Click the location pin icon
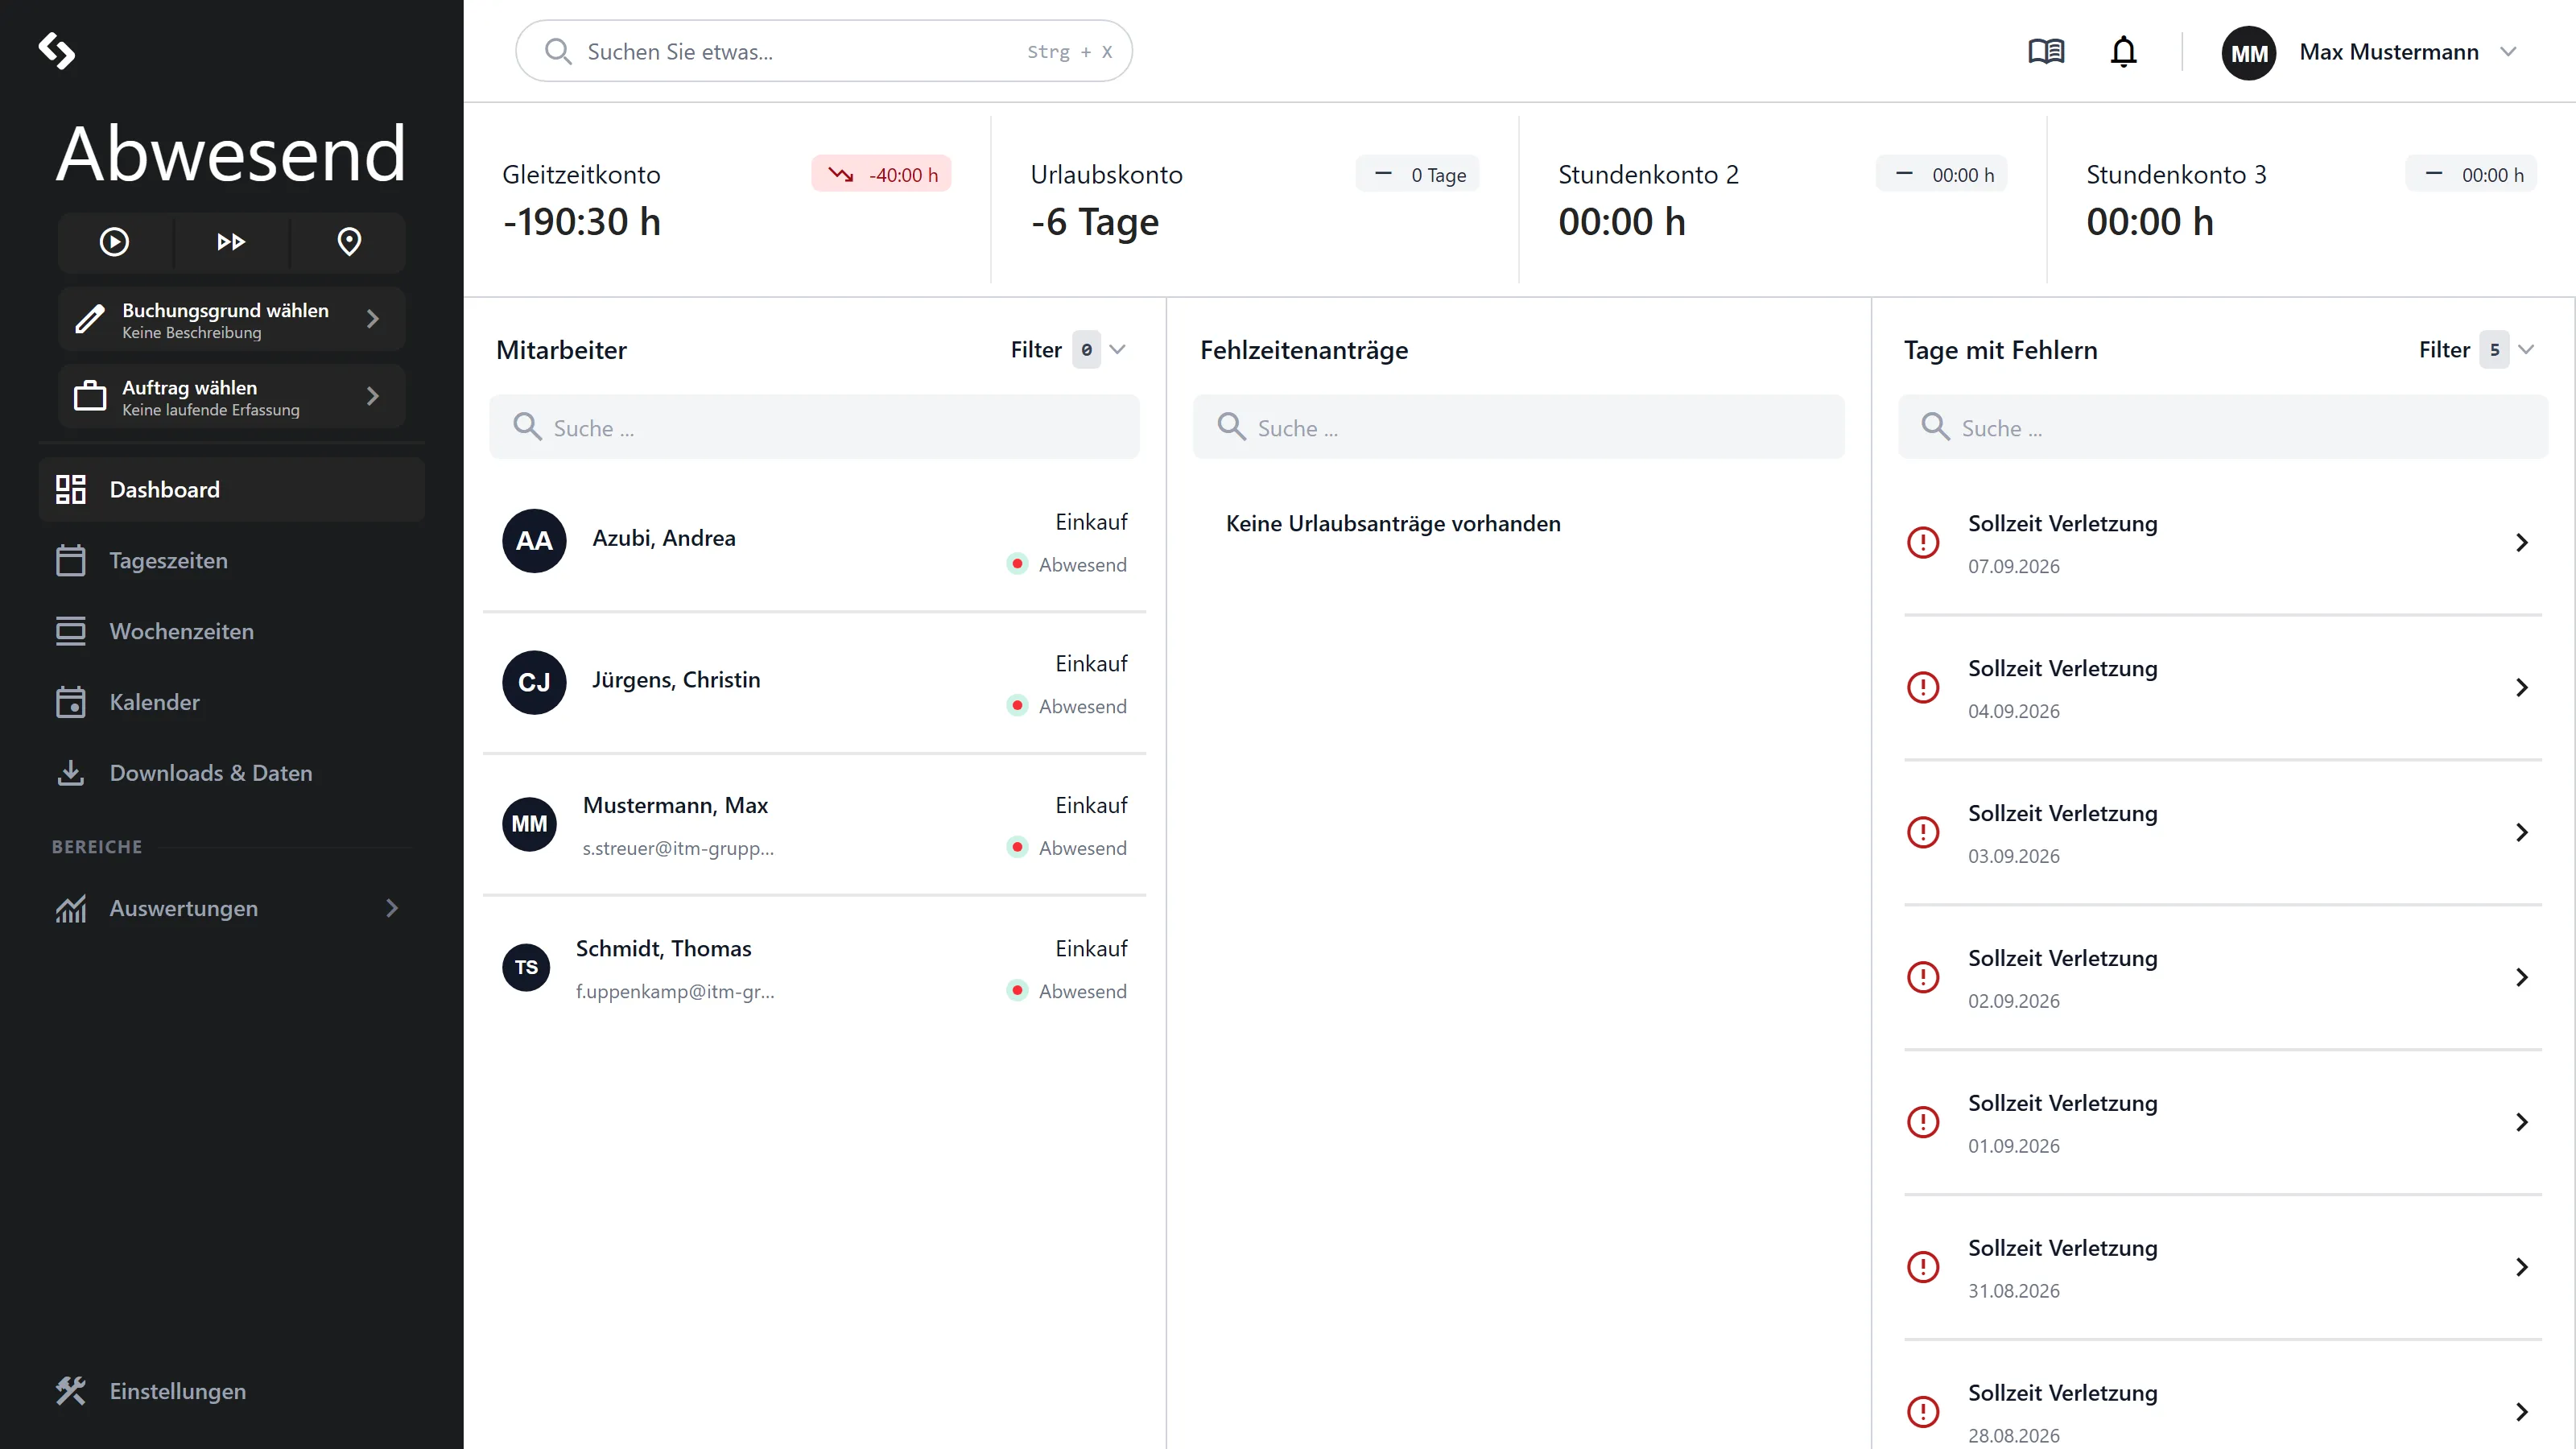 tap(349, 242)
